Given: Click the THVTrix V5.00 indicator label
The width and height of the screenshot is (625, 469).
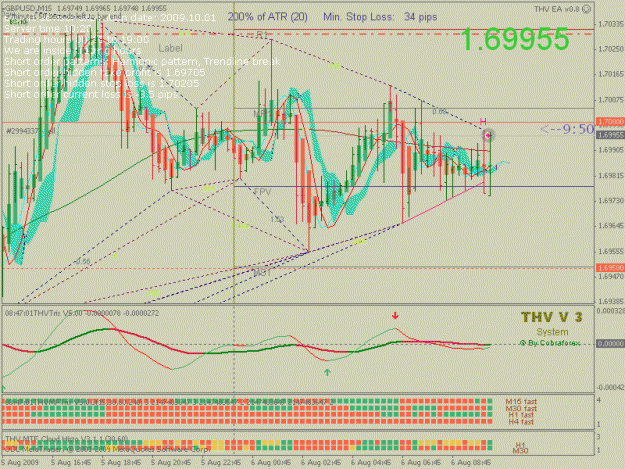Looking at the screenshot, I should tap(82, 313).
